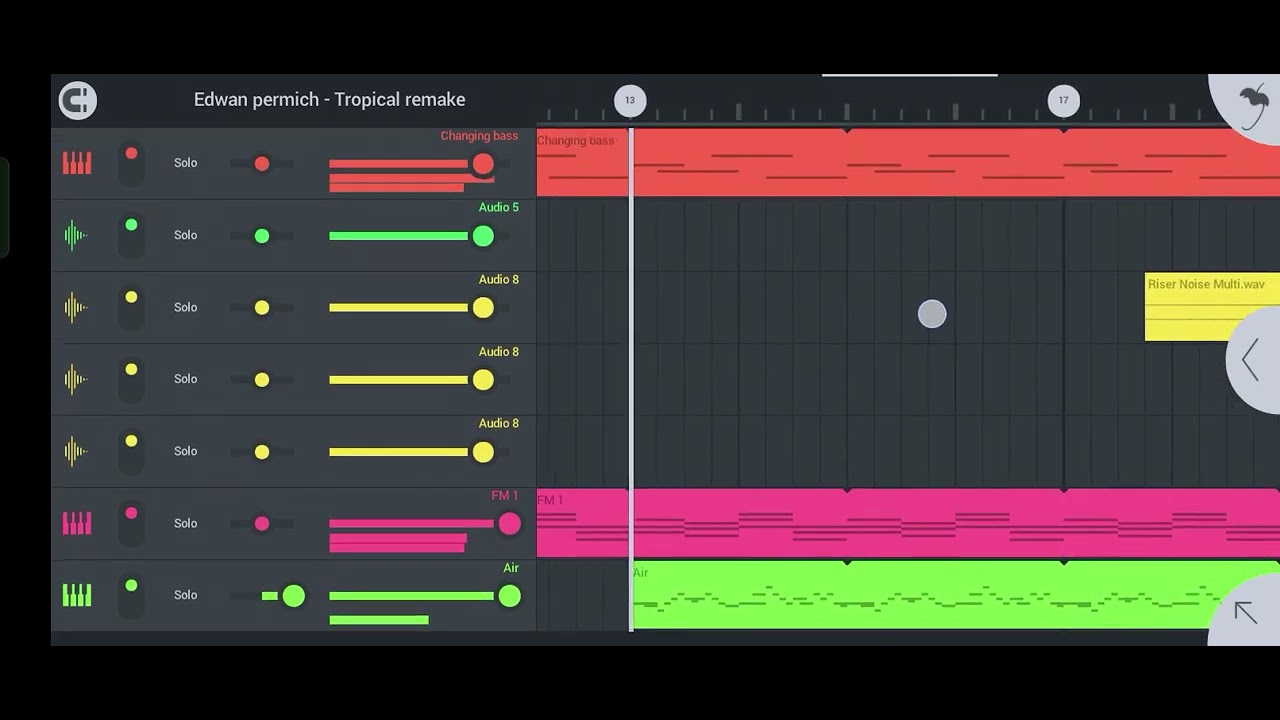Solo the FM 1 track
Image resolution: width=1280 pixels, height=720 pixels.
pyautogui.click(x=186, y=523)
